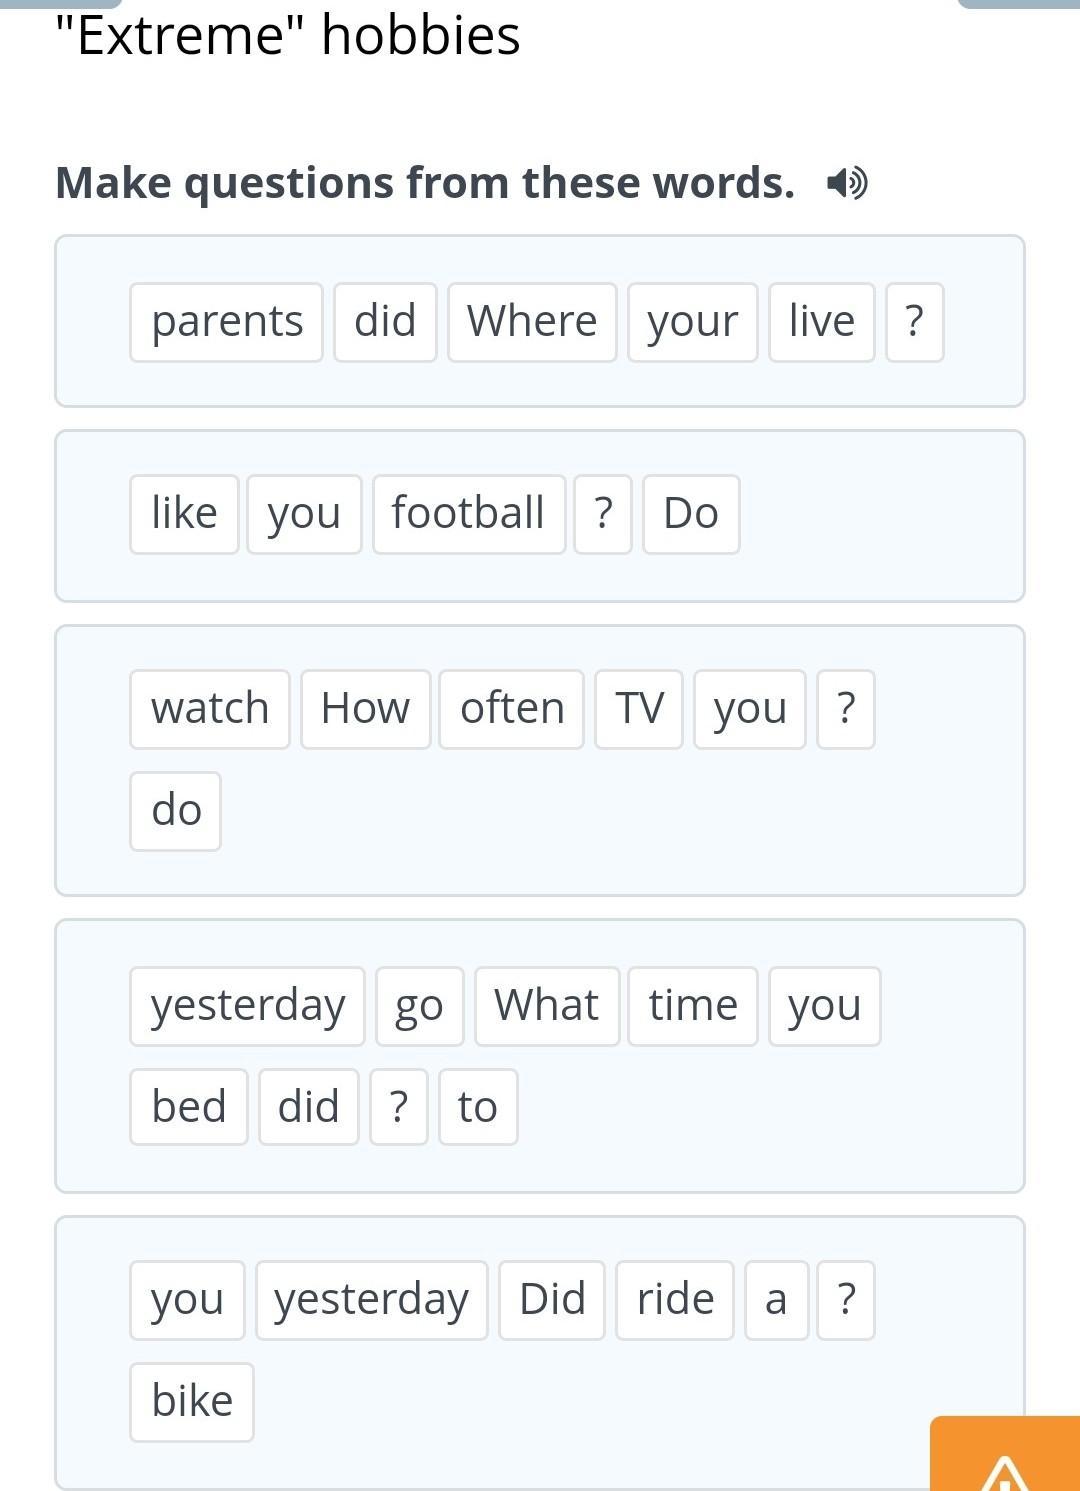This screenshot has width=1080, height=1491.
Task: Choose the "live" word tile
Action: pyautogui.click(x=821, y=322)
